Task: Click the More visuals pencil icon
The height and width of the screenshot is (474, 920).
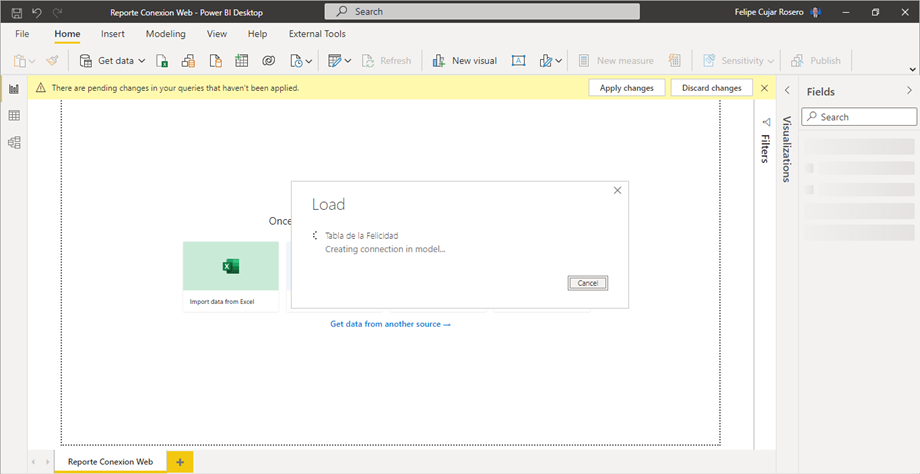Action: point(546,60)
